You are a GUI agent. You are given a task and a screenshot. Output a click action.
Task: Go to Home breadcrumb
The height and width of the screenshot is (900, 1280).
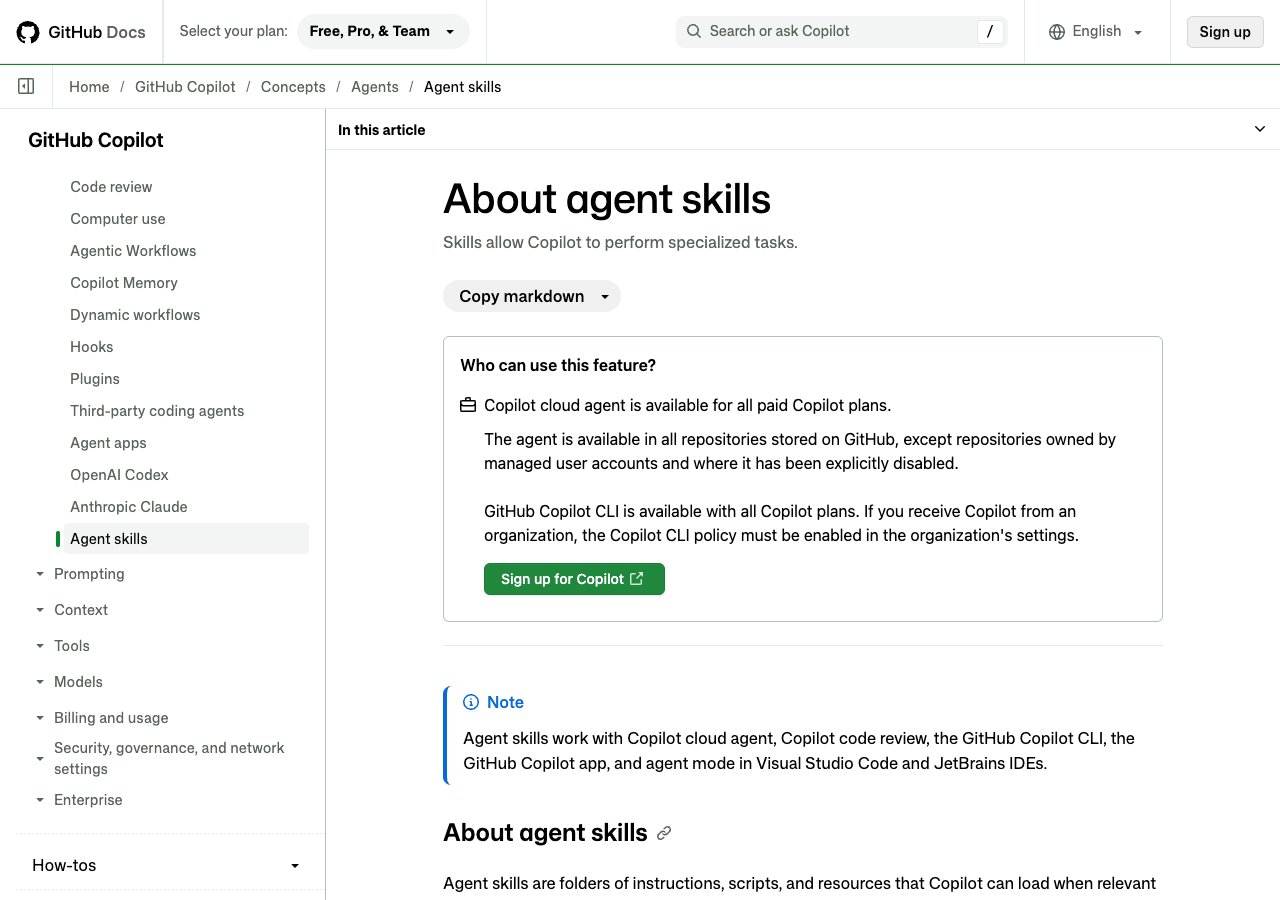89,87
